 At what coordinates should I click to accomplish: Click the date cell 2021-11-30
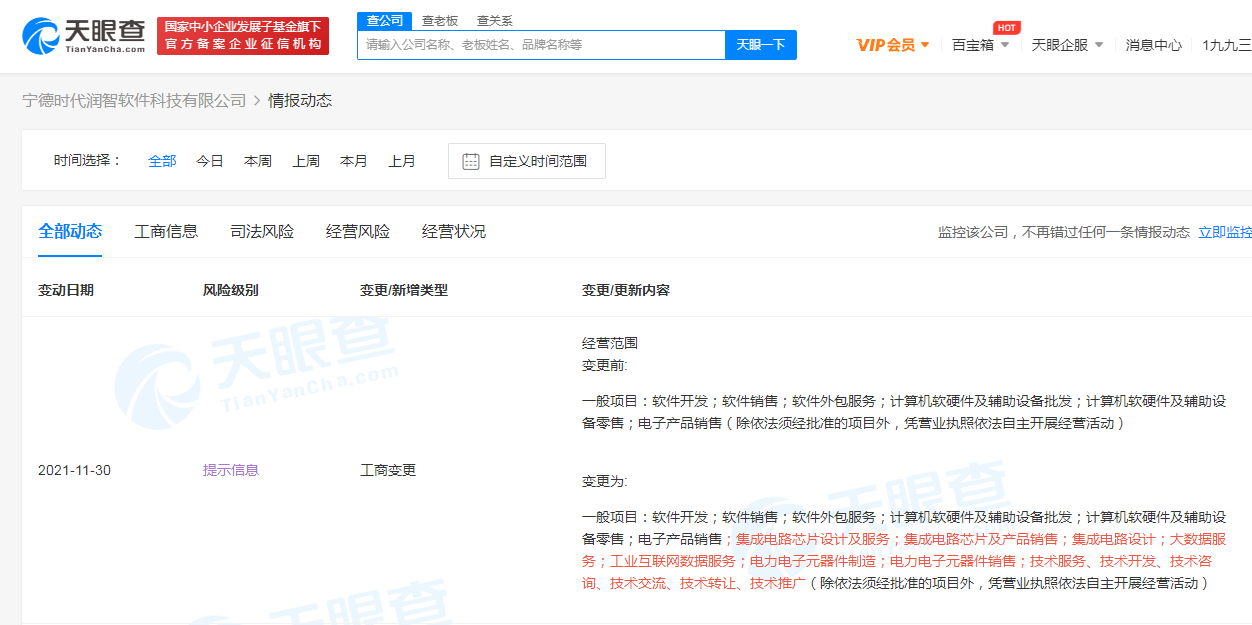click(x=75, y=470)
